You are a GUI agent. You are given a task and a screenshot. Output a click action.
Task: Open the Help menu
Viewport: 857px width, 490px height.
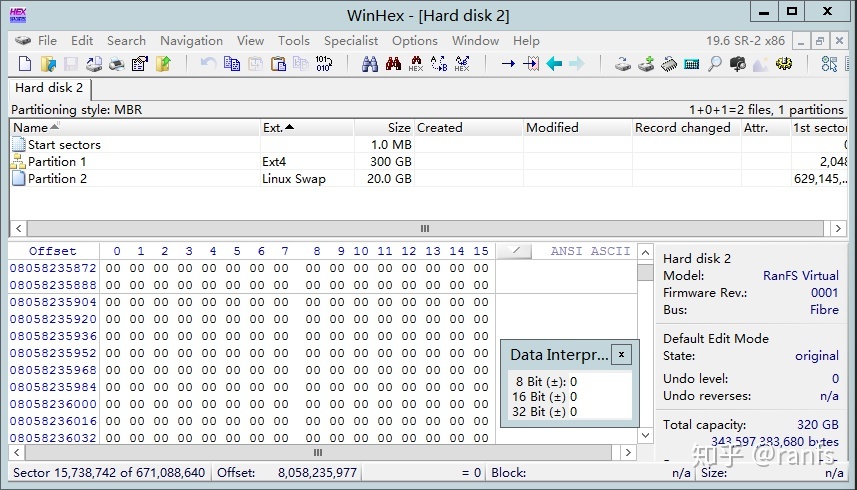click(x=526, y=41)
